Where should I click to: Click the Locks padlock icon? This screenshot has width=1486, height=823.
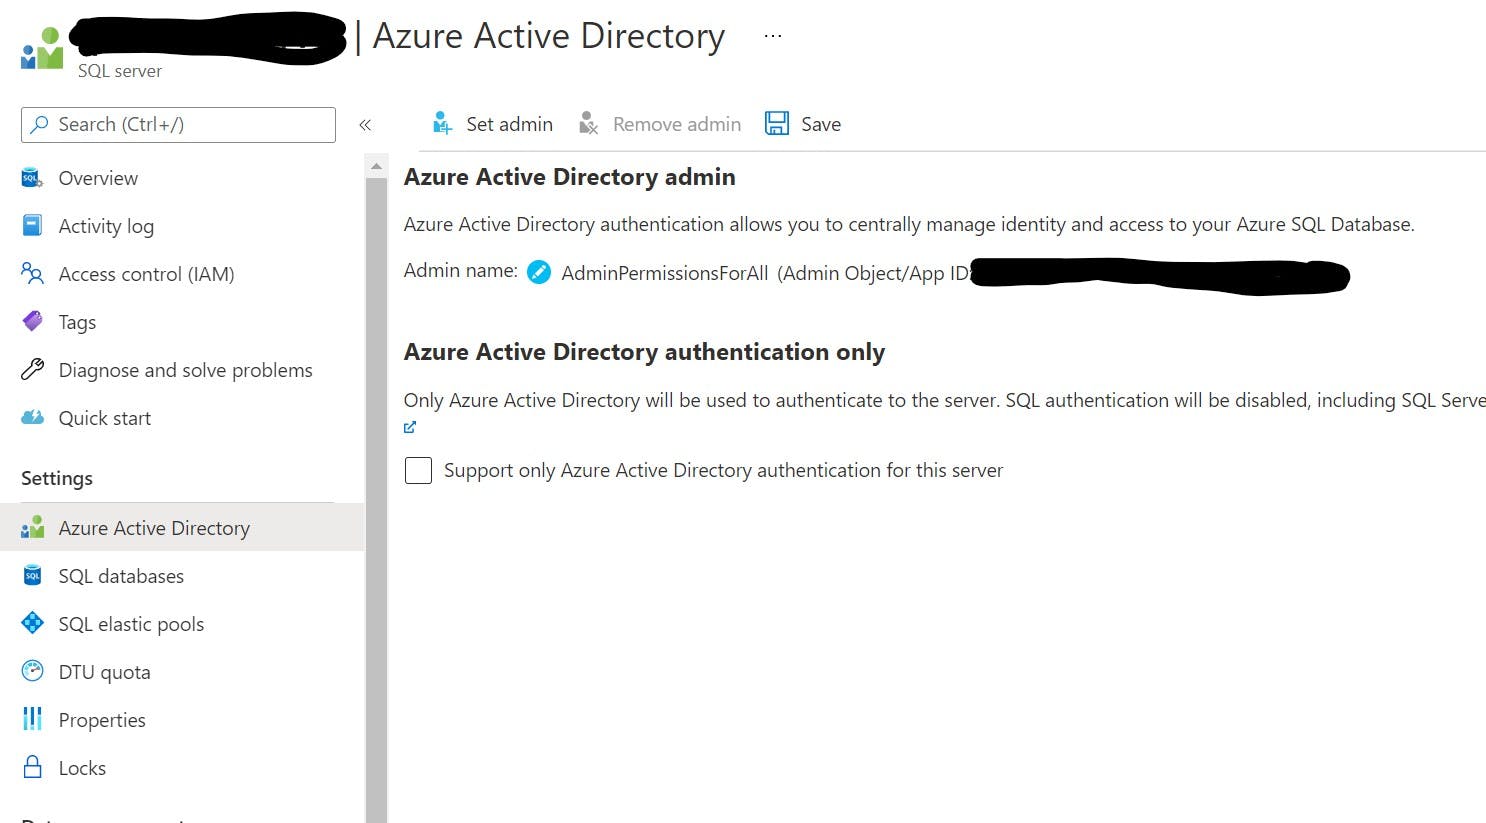32,767
